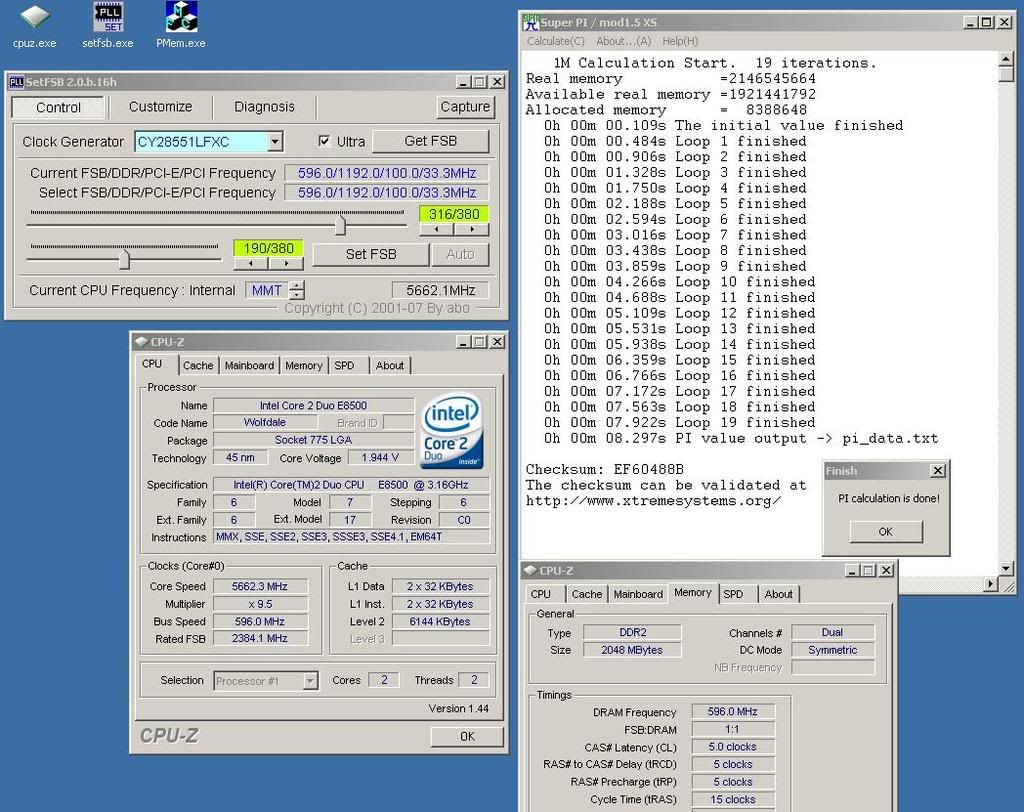Open the SPD tab in CPU-Z CPU window
This screenshot has width=1024, height=812.
click(x=344, y=366)
